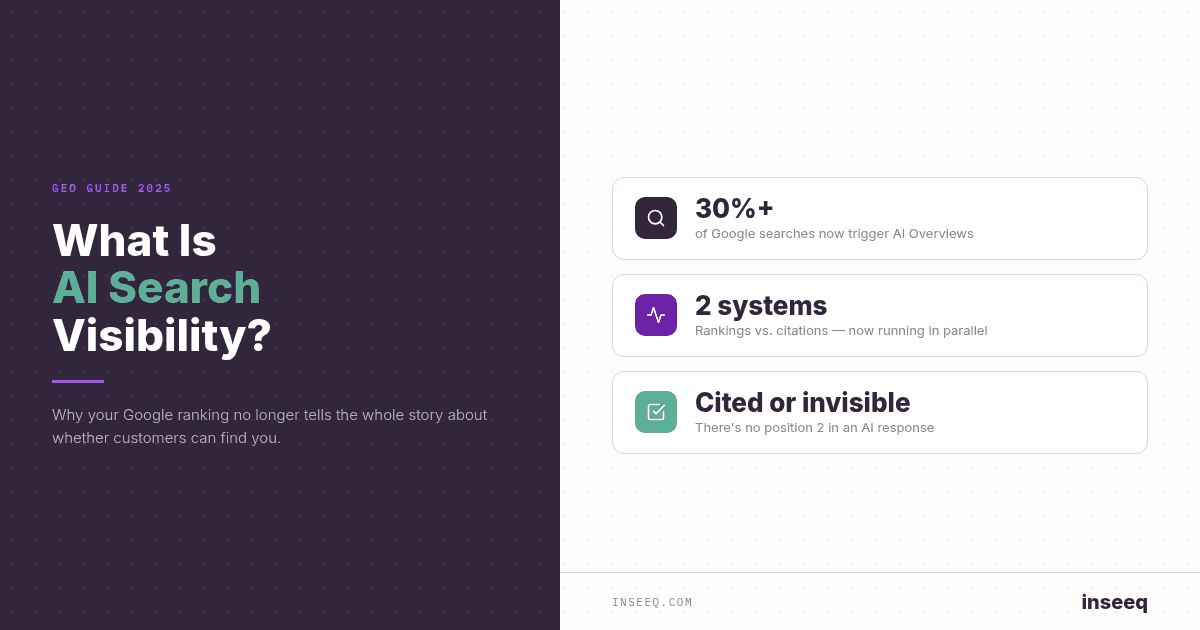Select the "2 systems" card heading
The width and height of the screenshot is (1200, 630).
(x=761, y=305)
